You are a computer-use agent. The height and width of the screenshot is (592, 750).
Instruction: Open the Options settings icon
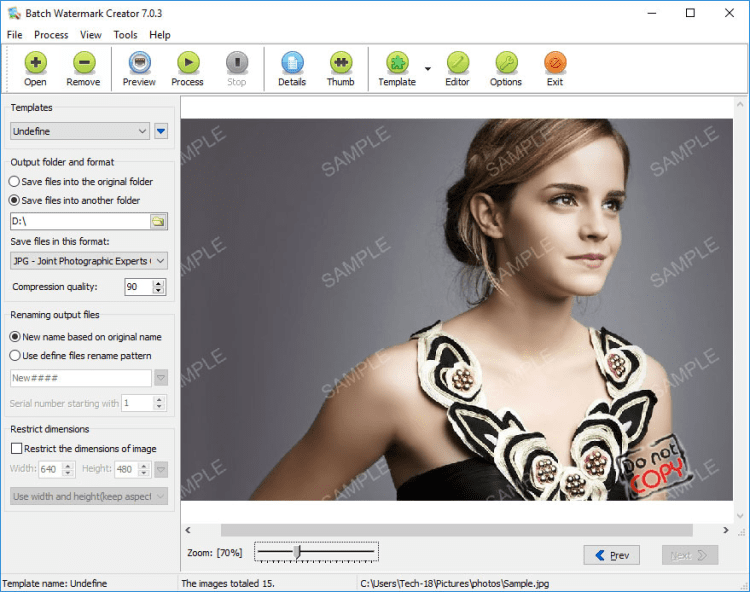[505, 68]
